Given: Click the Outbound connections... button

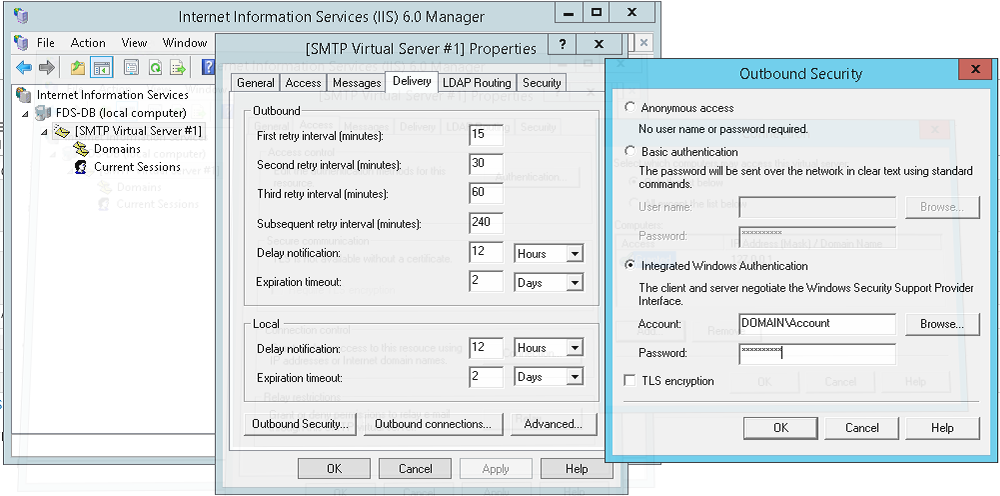Looking at the screenshot, I should click(433, 424).
